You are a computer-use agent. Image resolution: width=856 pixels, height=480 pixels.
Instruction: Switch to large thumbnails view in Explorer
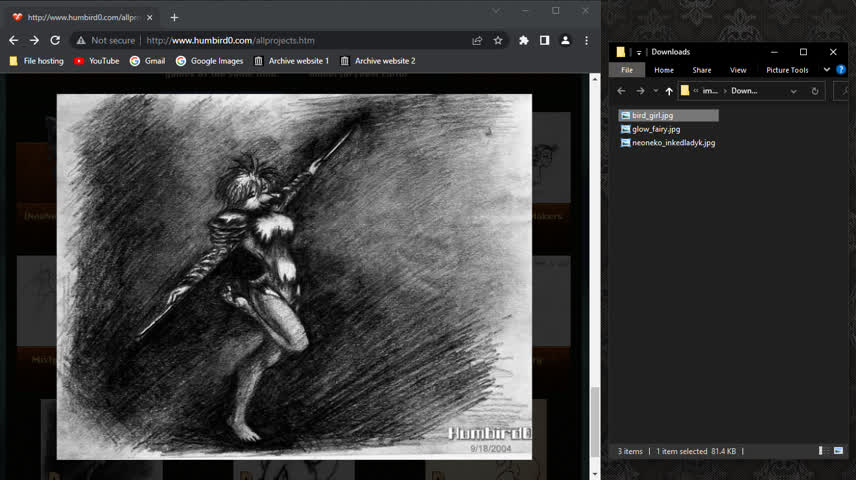tap(838, 451)
